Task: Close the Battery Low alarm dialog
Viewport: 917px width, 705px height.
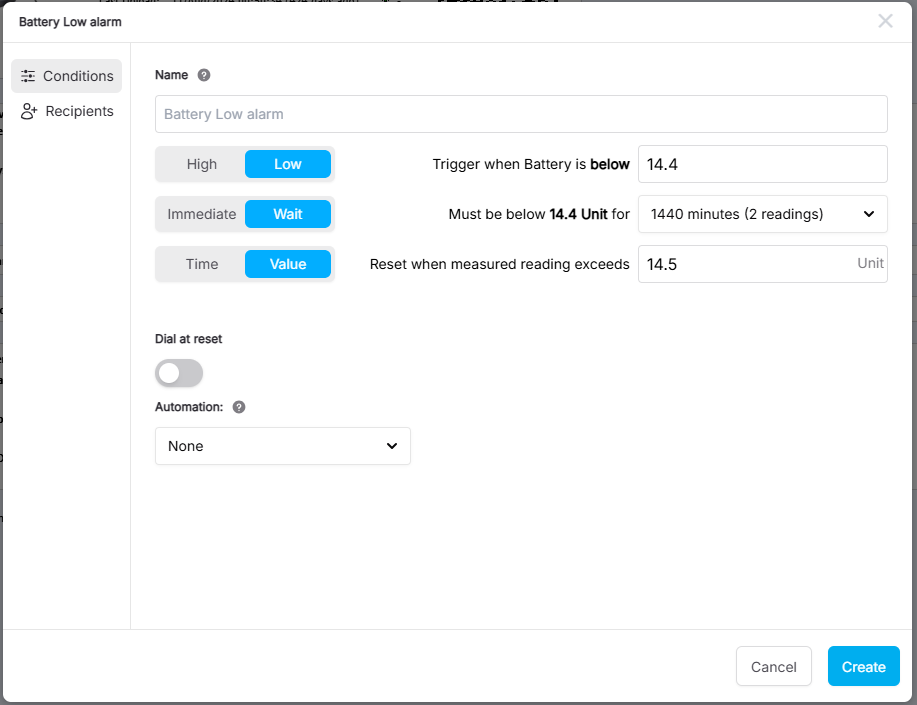Action: 885,21
